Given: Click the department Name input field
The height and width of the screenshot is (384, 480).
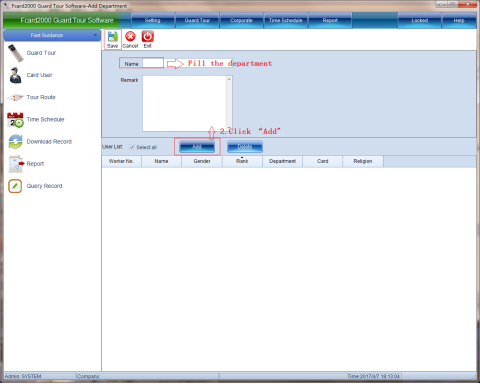Looking at the screenshot, I should tap(153, 63).
